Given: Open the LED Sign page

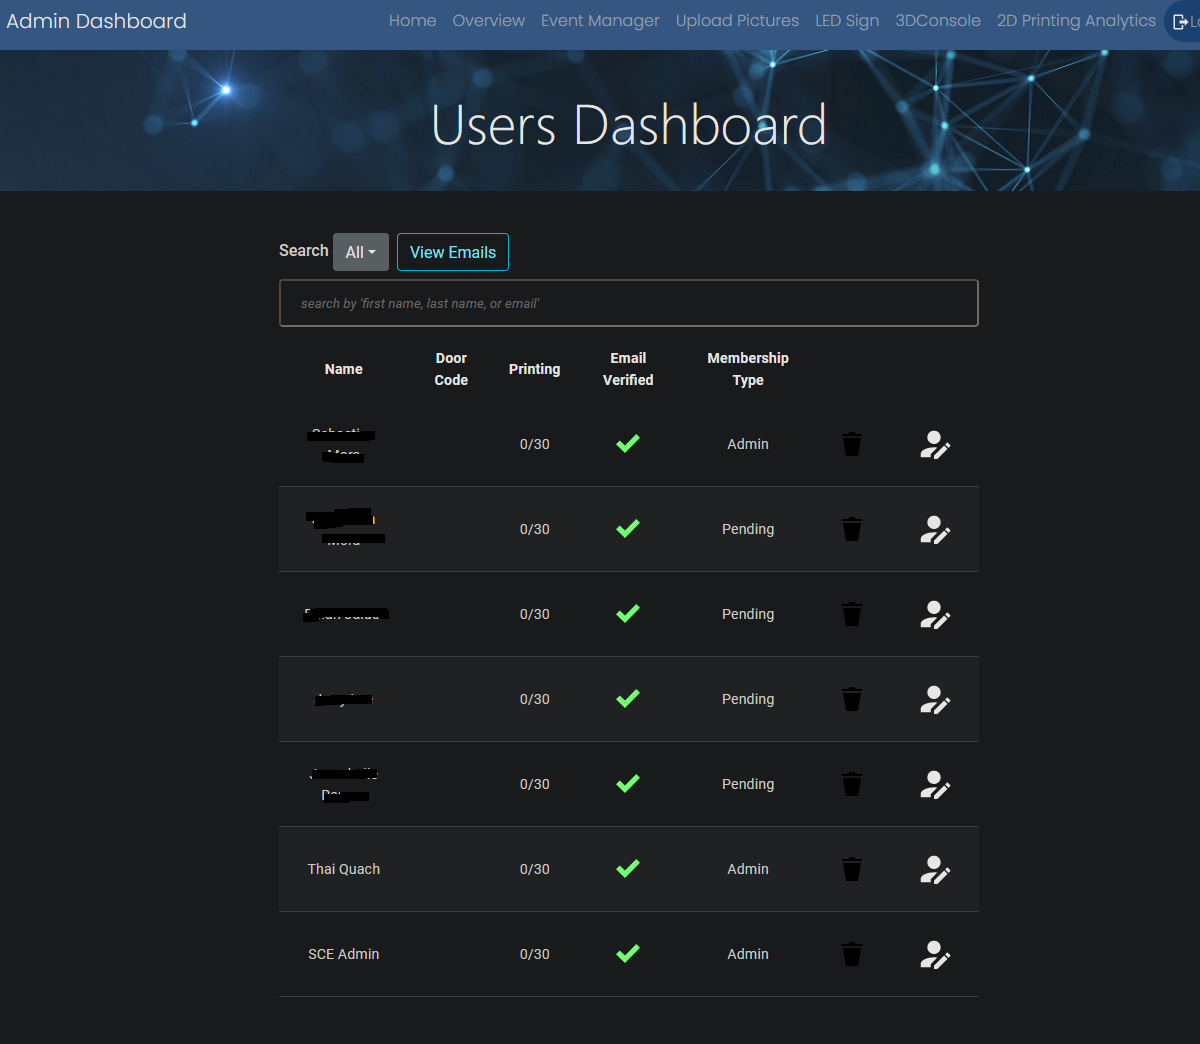Looking at the screenshot, I should pyautogui.click(x=847, y=21).
